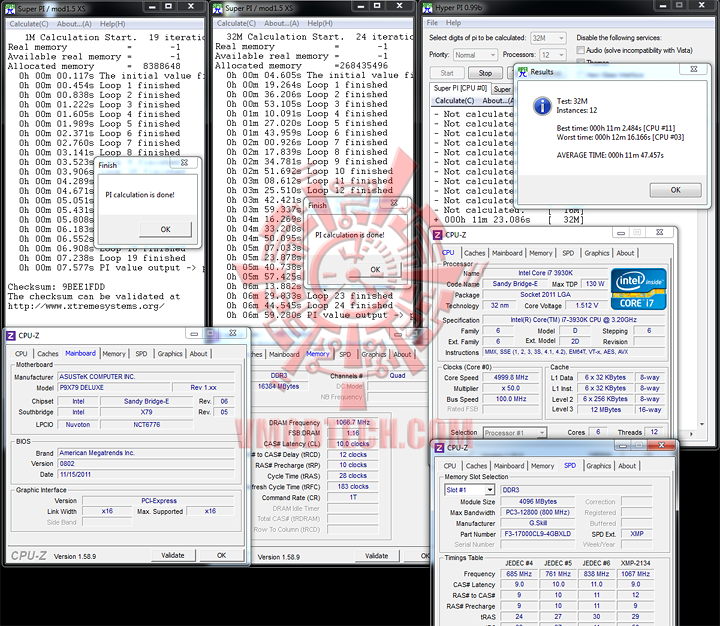Click OK in the 32M PI calculation done dialog

375,270
